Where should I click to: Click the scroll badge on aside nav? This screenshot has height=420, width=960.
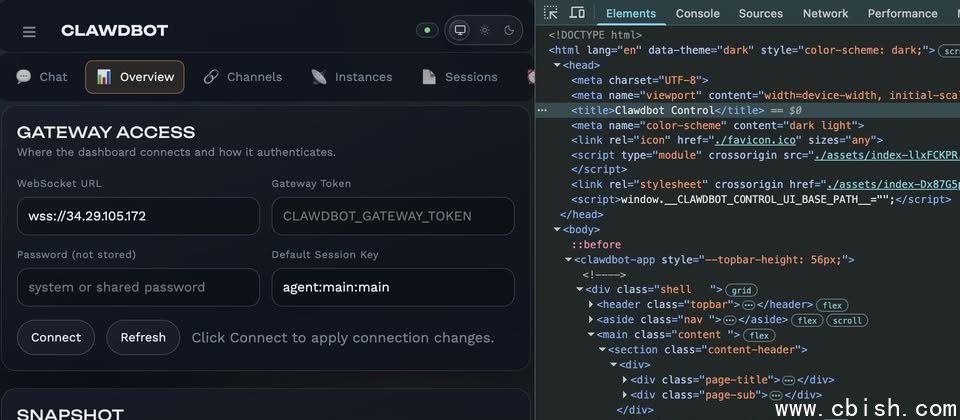pyautogui.click(x=849, y=320)
